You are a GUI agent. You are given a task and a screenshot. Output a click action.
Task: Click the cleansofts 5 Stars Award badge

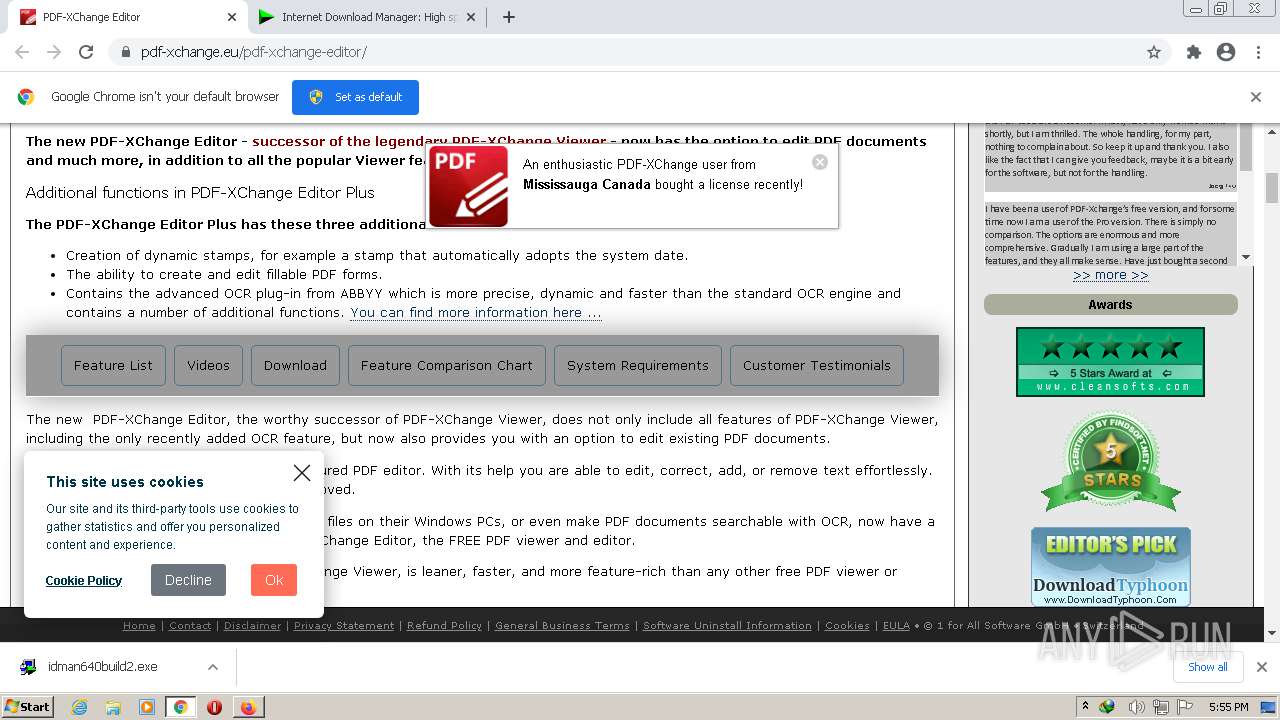(1110, 362)
